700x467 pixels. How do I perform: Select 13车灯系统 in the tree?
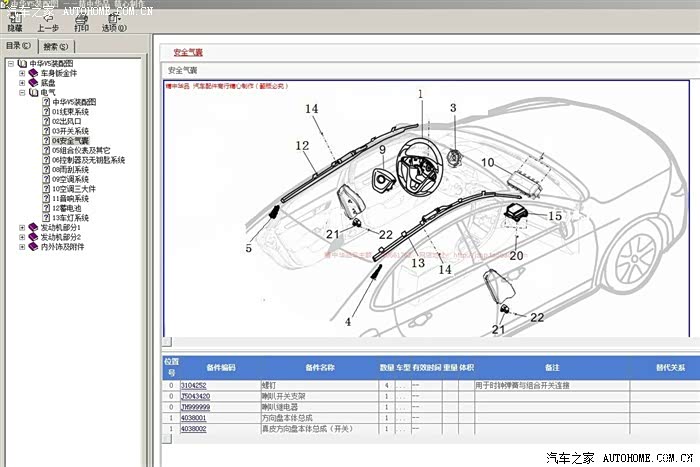[x=70, y=218]
